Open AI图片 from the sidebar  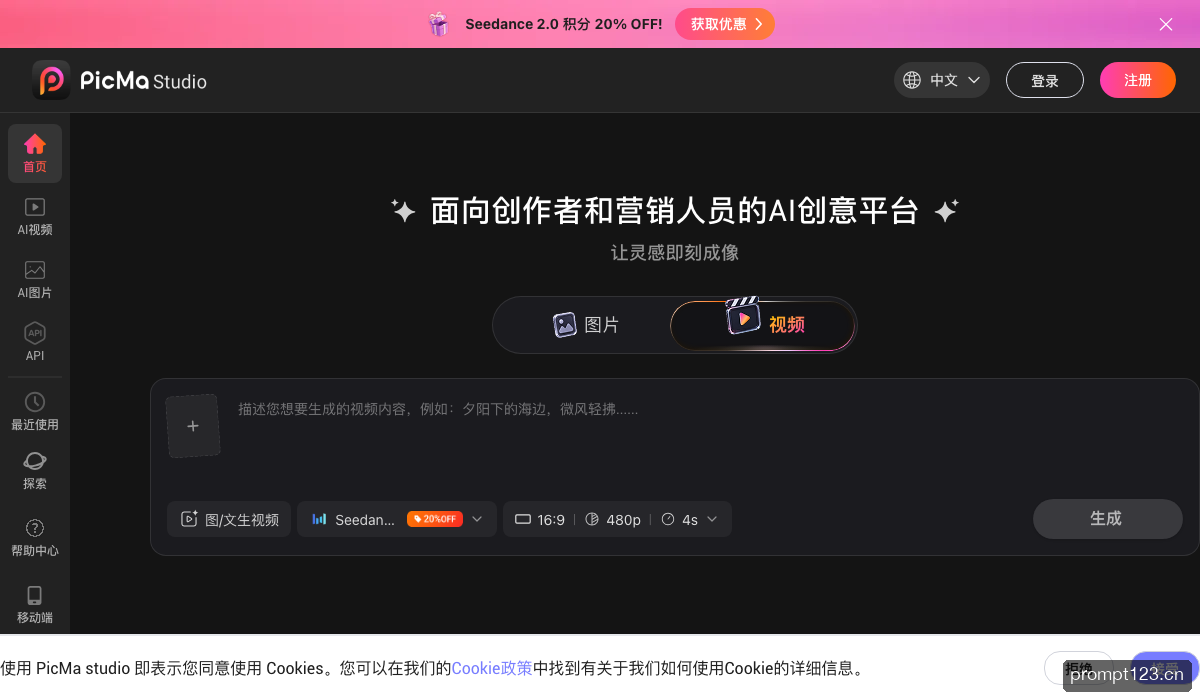tap(35, 279)
